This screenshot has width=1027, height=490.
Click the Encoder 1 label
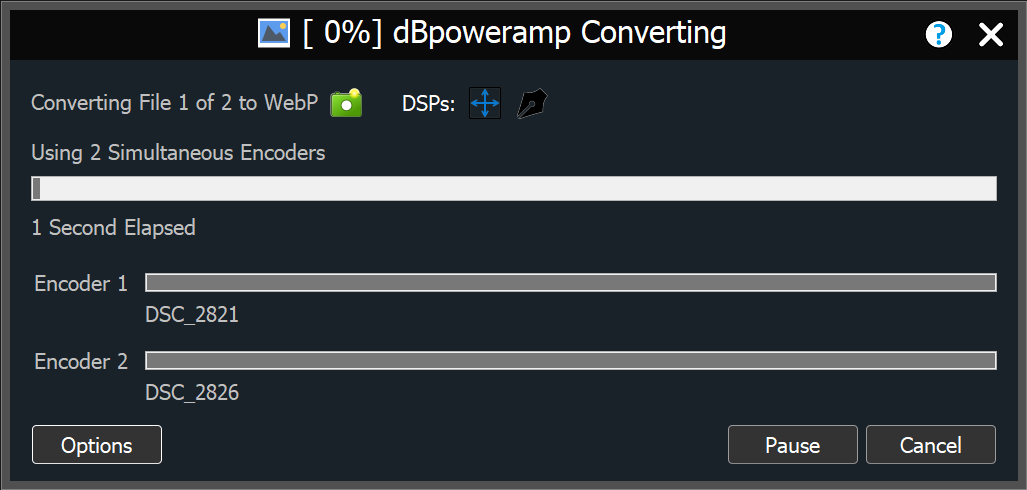[x=81, y=284]
